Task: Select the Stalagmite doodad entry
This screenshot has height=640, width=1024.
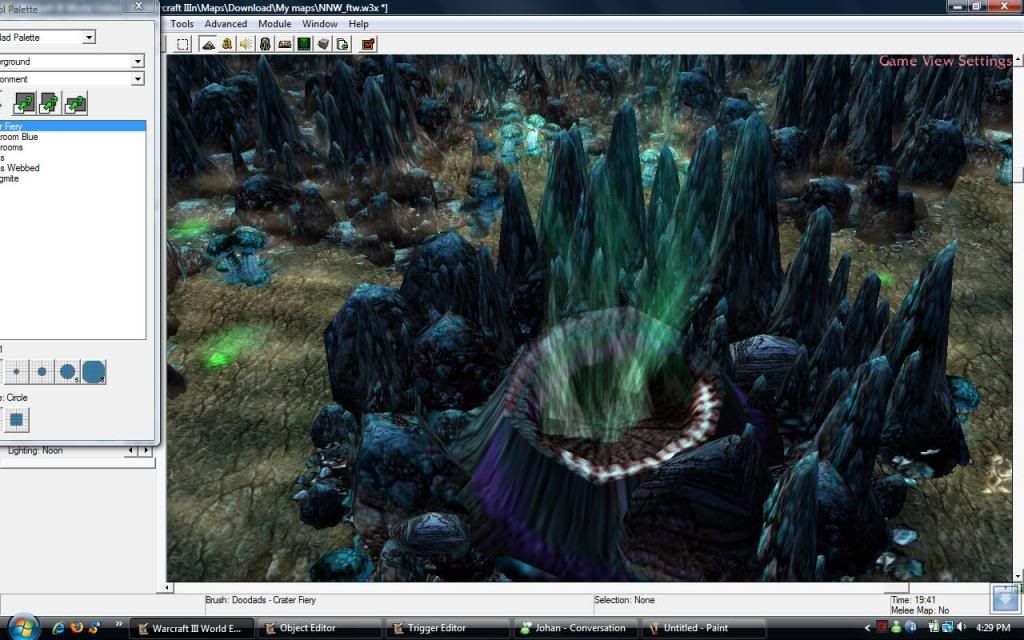Action: pos(72,178)
